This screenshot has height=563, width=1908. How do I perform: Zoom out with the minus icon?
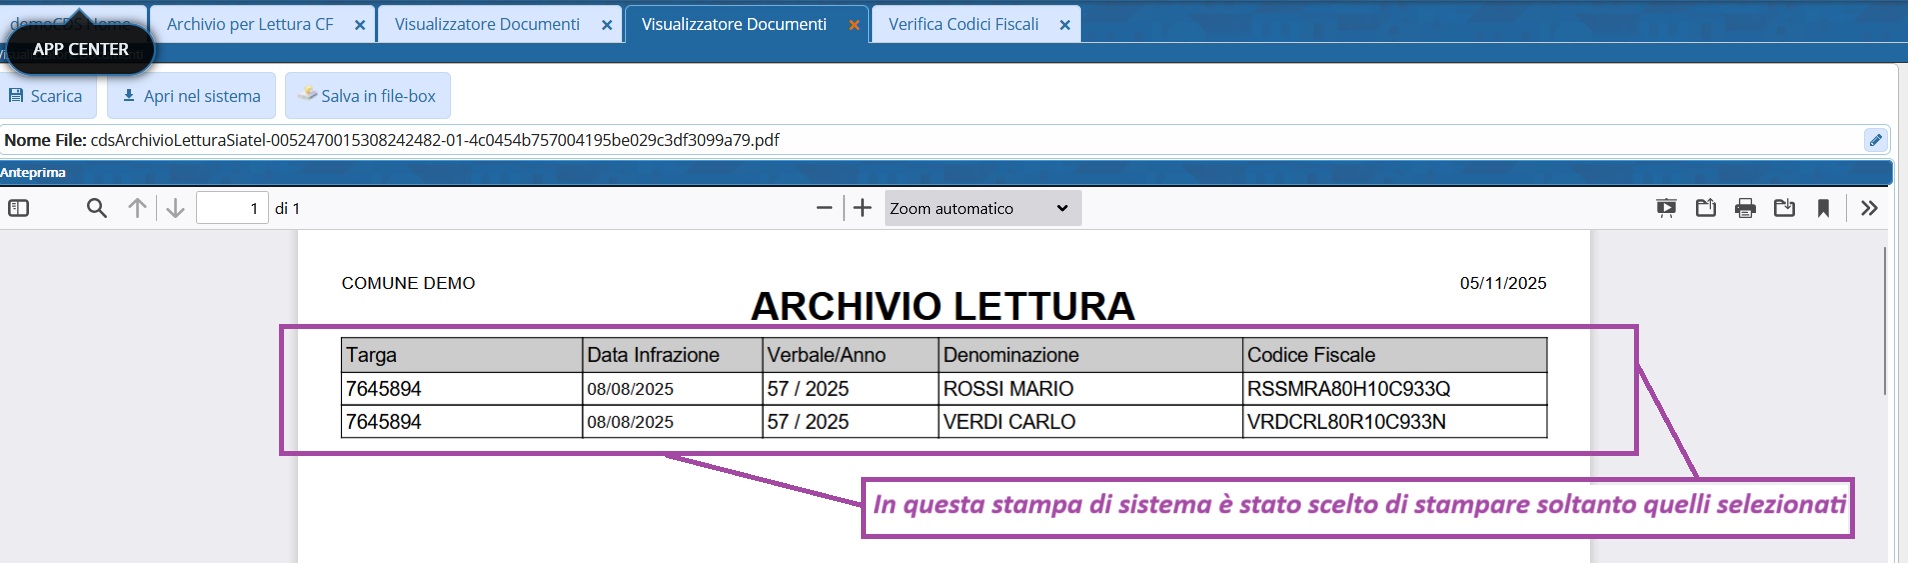824,208
